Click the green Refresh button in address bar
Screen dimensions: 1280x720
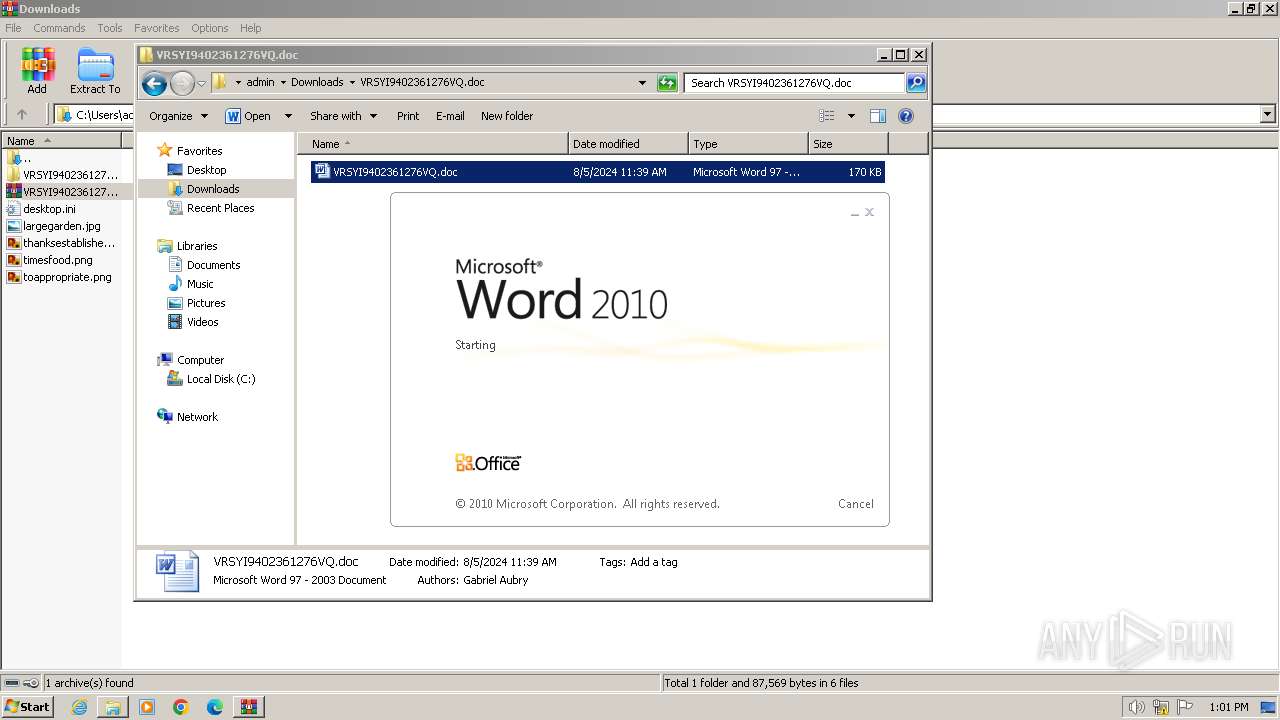click(667, 83)
